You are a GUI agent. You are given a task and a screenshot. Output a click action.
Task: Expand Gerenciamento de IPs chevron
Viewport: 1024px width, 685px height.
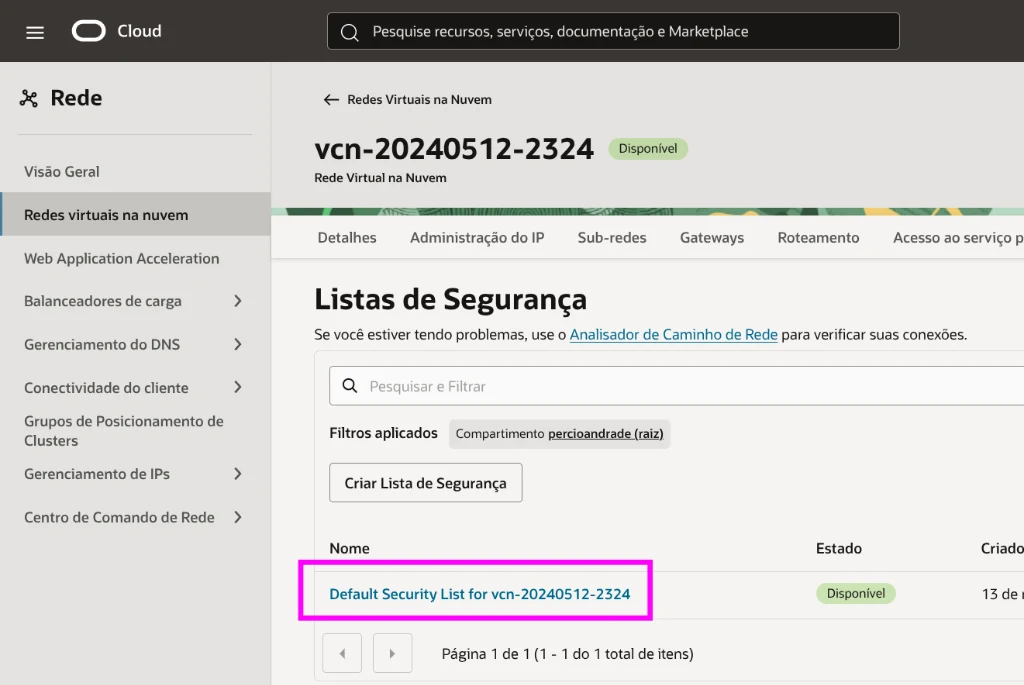(238, 474)
